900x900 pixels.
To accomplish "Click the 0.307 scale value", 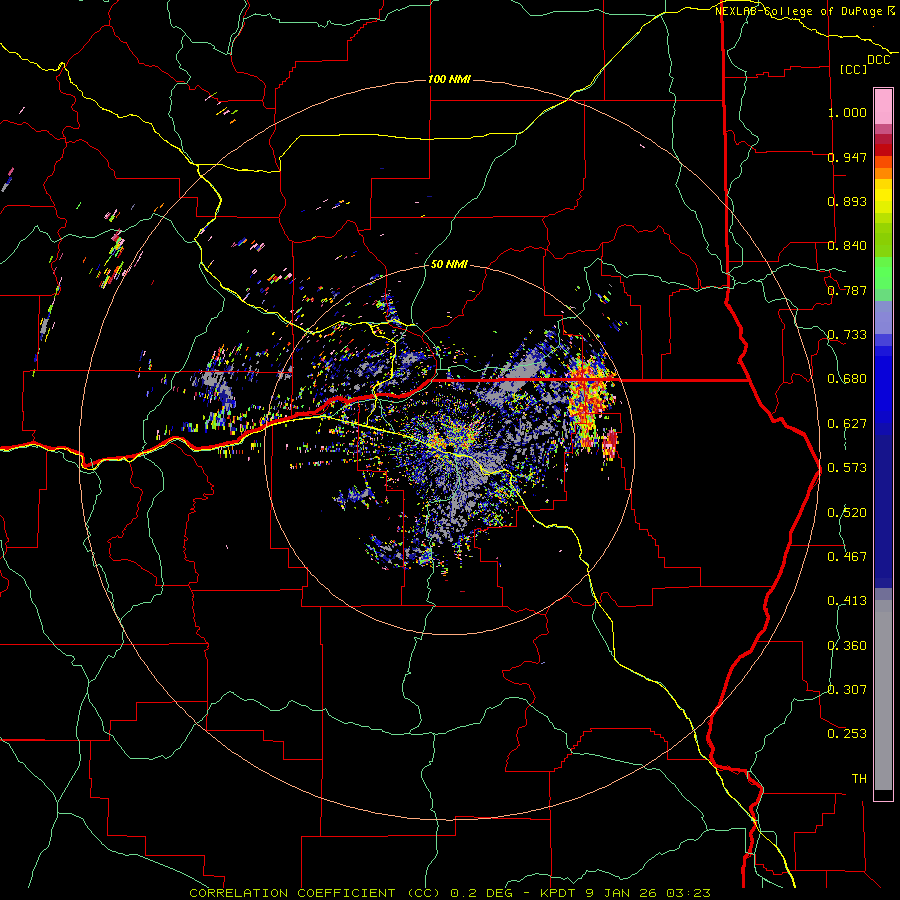I will [x=847, y=690].
